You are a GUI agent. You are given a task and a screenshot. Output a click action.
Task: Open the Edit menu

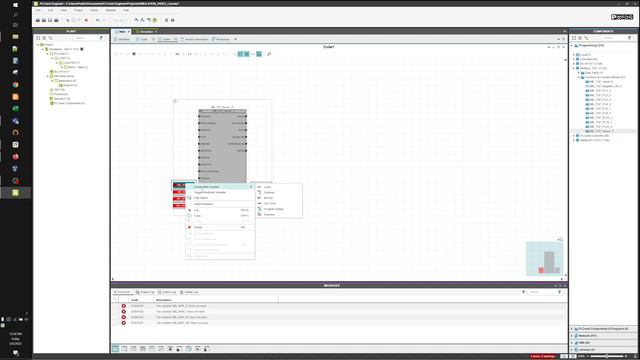51,10
